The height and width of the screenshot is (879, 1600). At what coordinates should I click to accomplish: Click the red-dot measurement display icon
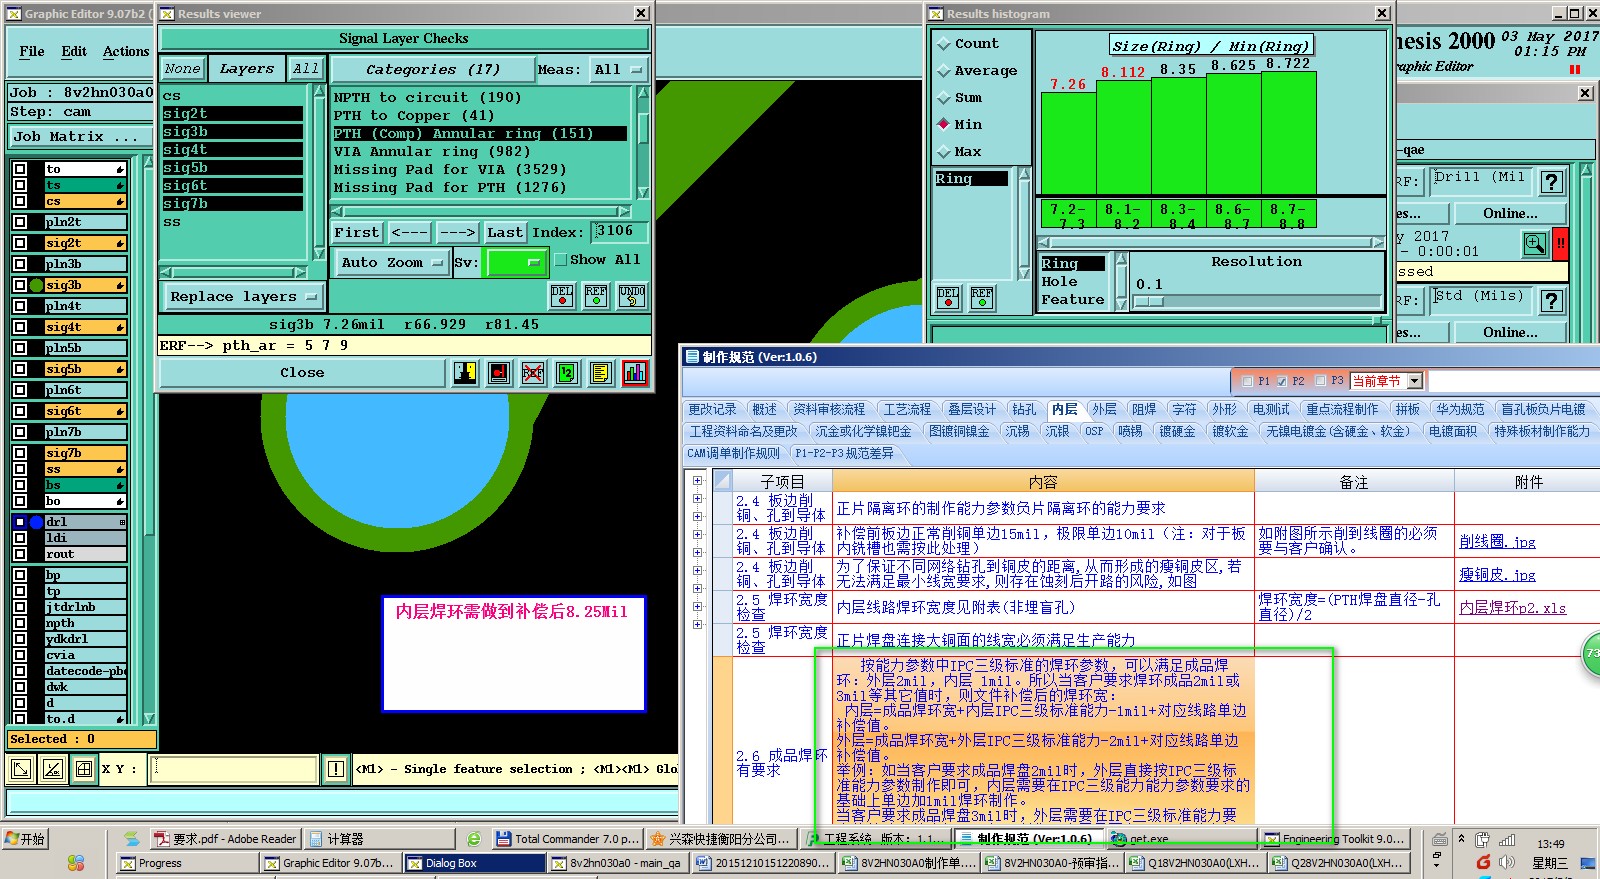click(x=500, y=373)
